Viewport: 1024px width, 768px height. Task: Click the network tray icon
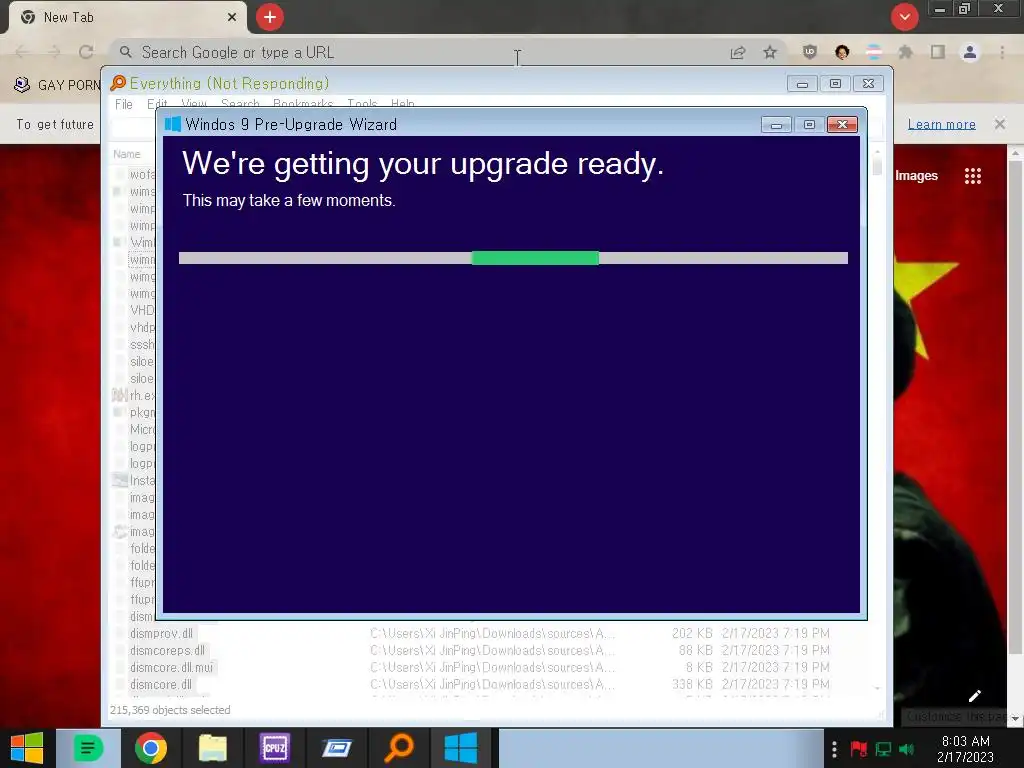pyautogui.click(x=884, y=749)
